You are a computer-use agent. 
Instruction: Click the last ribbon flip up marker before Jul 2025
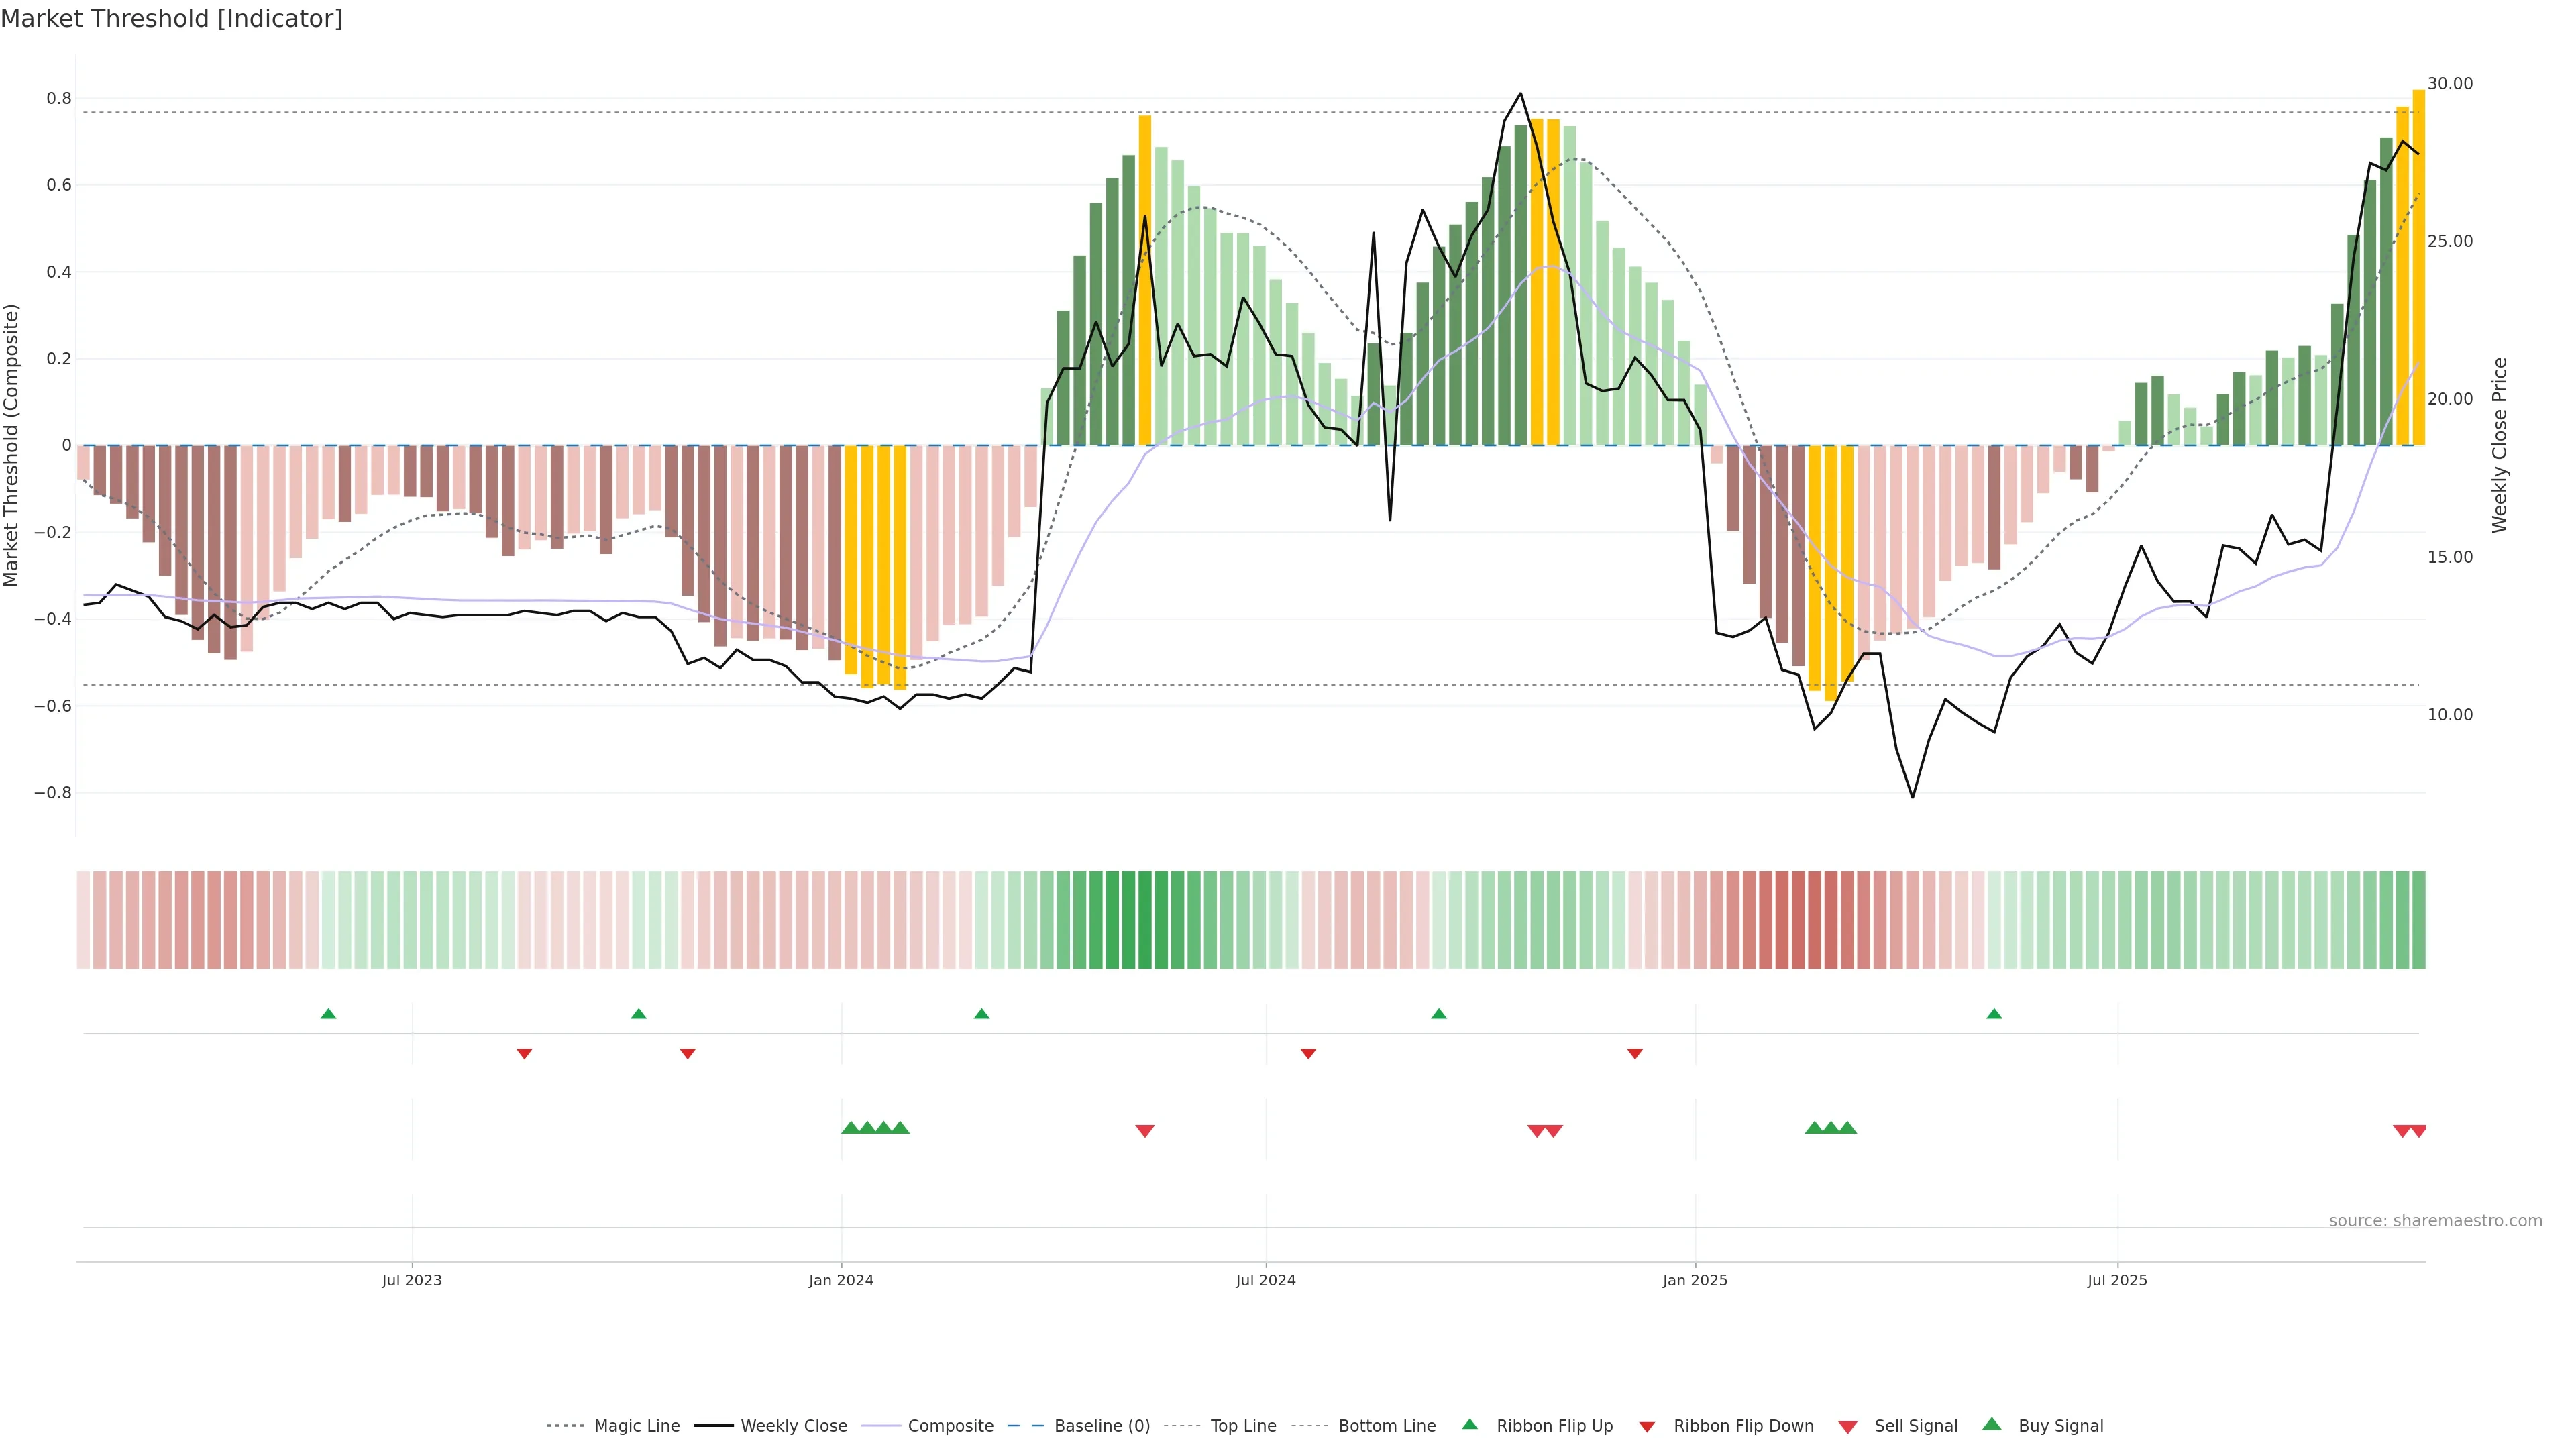[1994, 1014]
